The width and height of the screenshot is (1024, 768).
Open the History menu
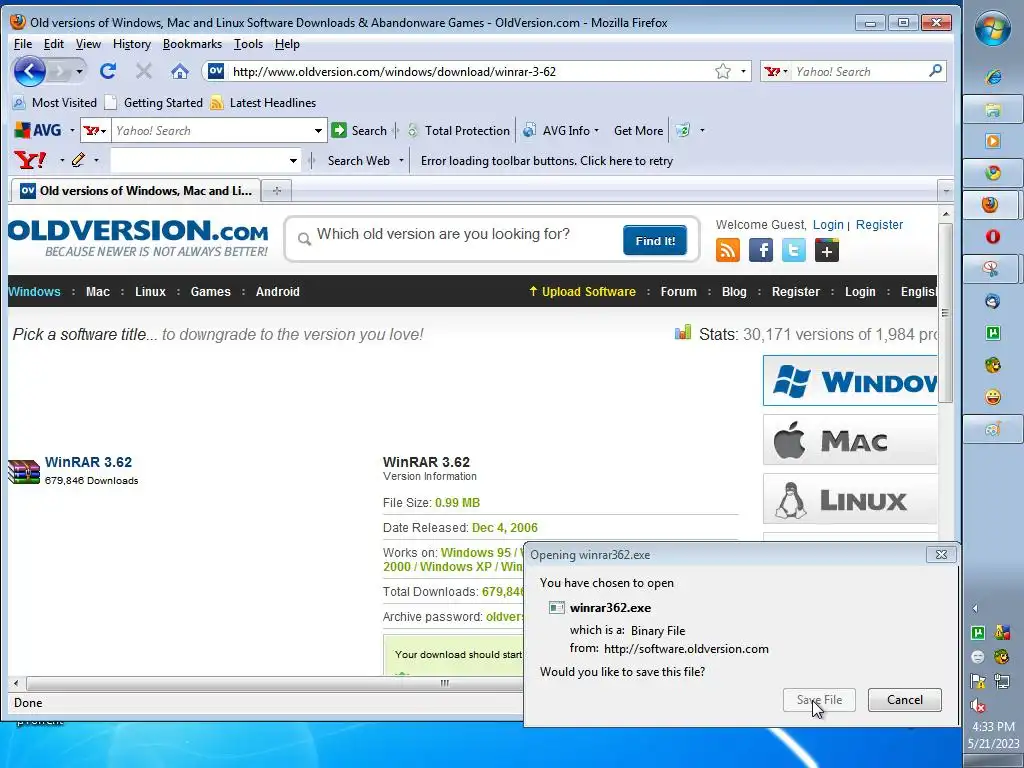point(132,44)
